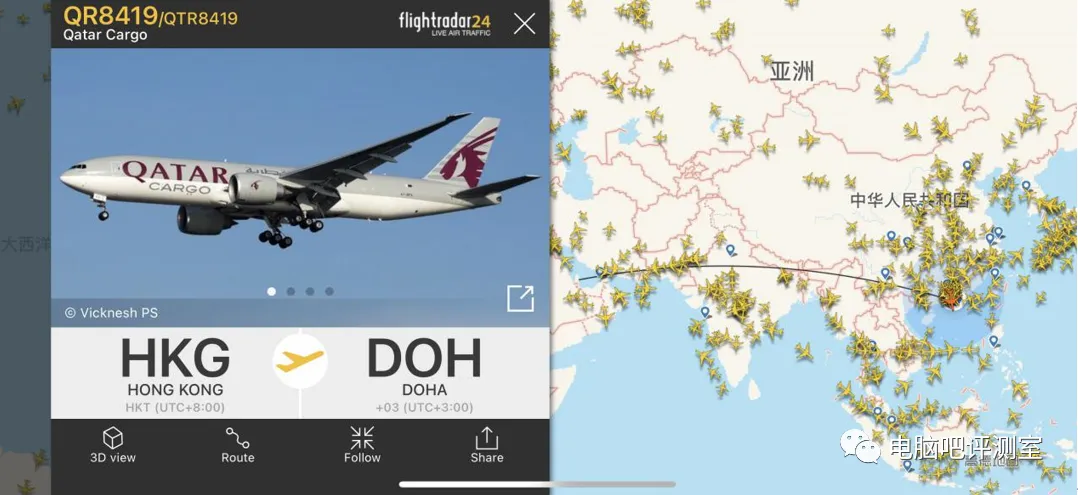Image resolution: width=1078 pixels, height=495 pixels.
Task: Select the second photo pagination dot
Action: click(291, 292)
